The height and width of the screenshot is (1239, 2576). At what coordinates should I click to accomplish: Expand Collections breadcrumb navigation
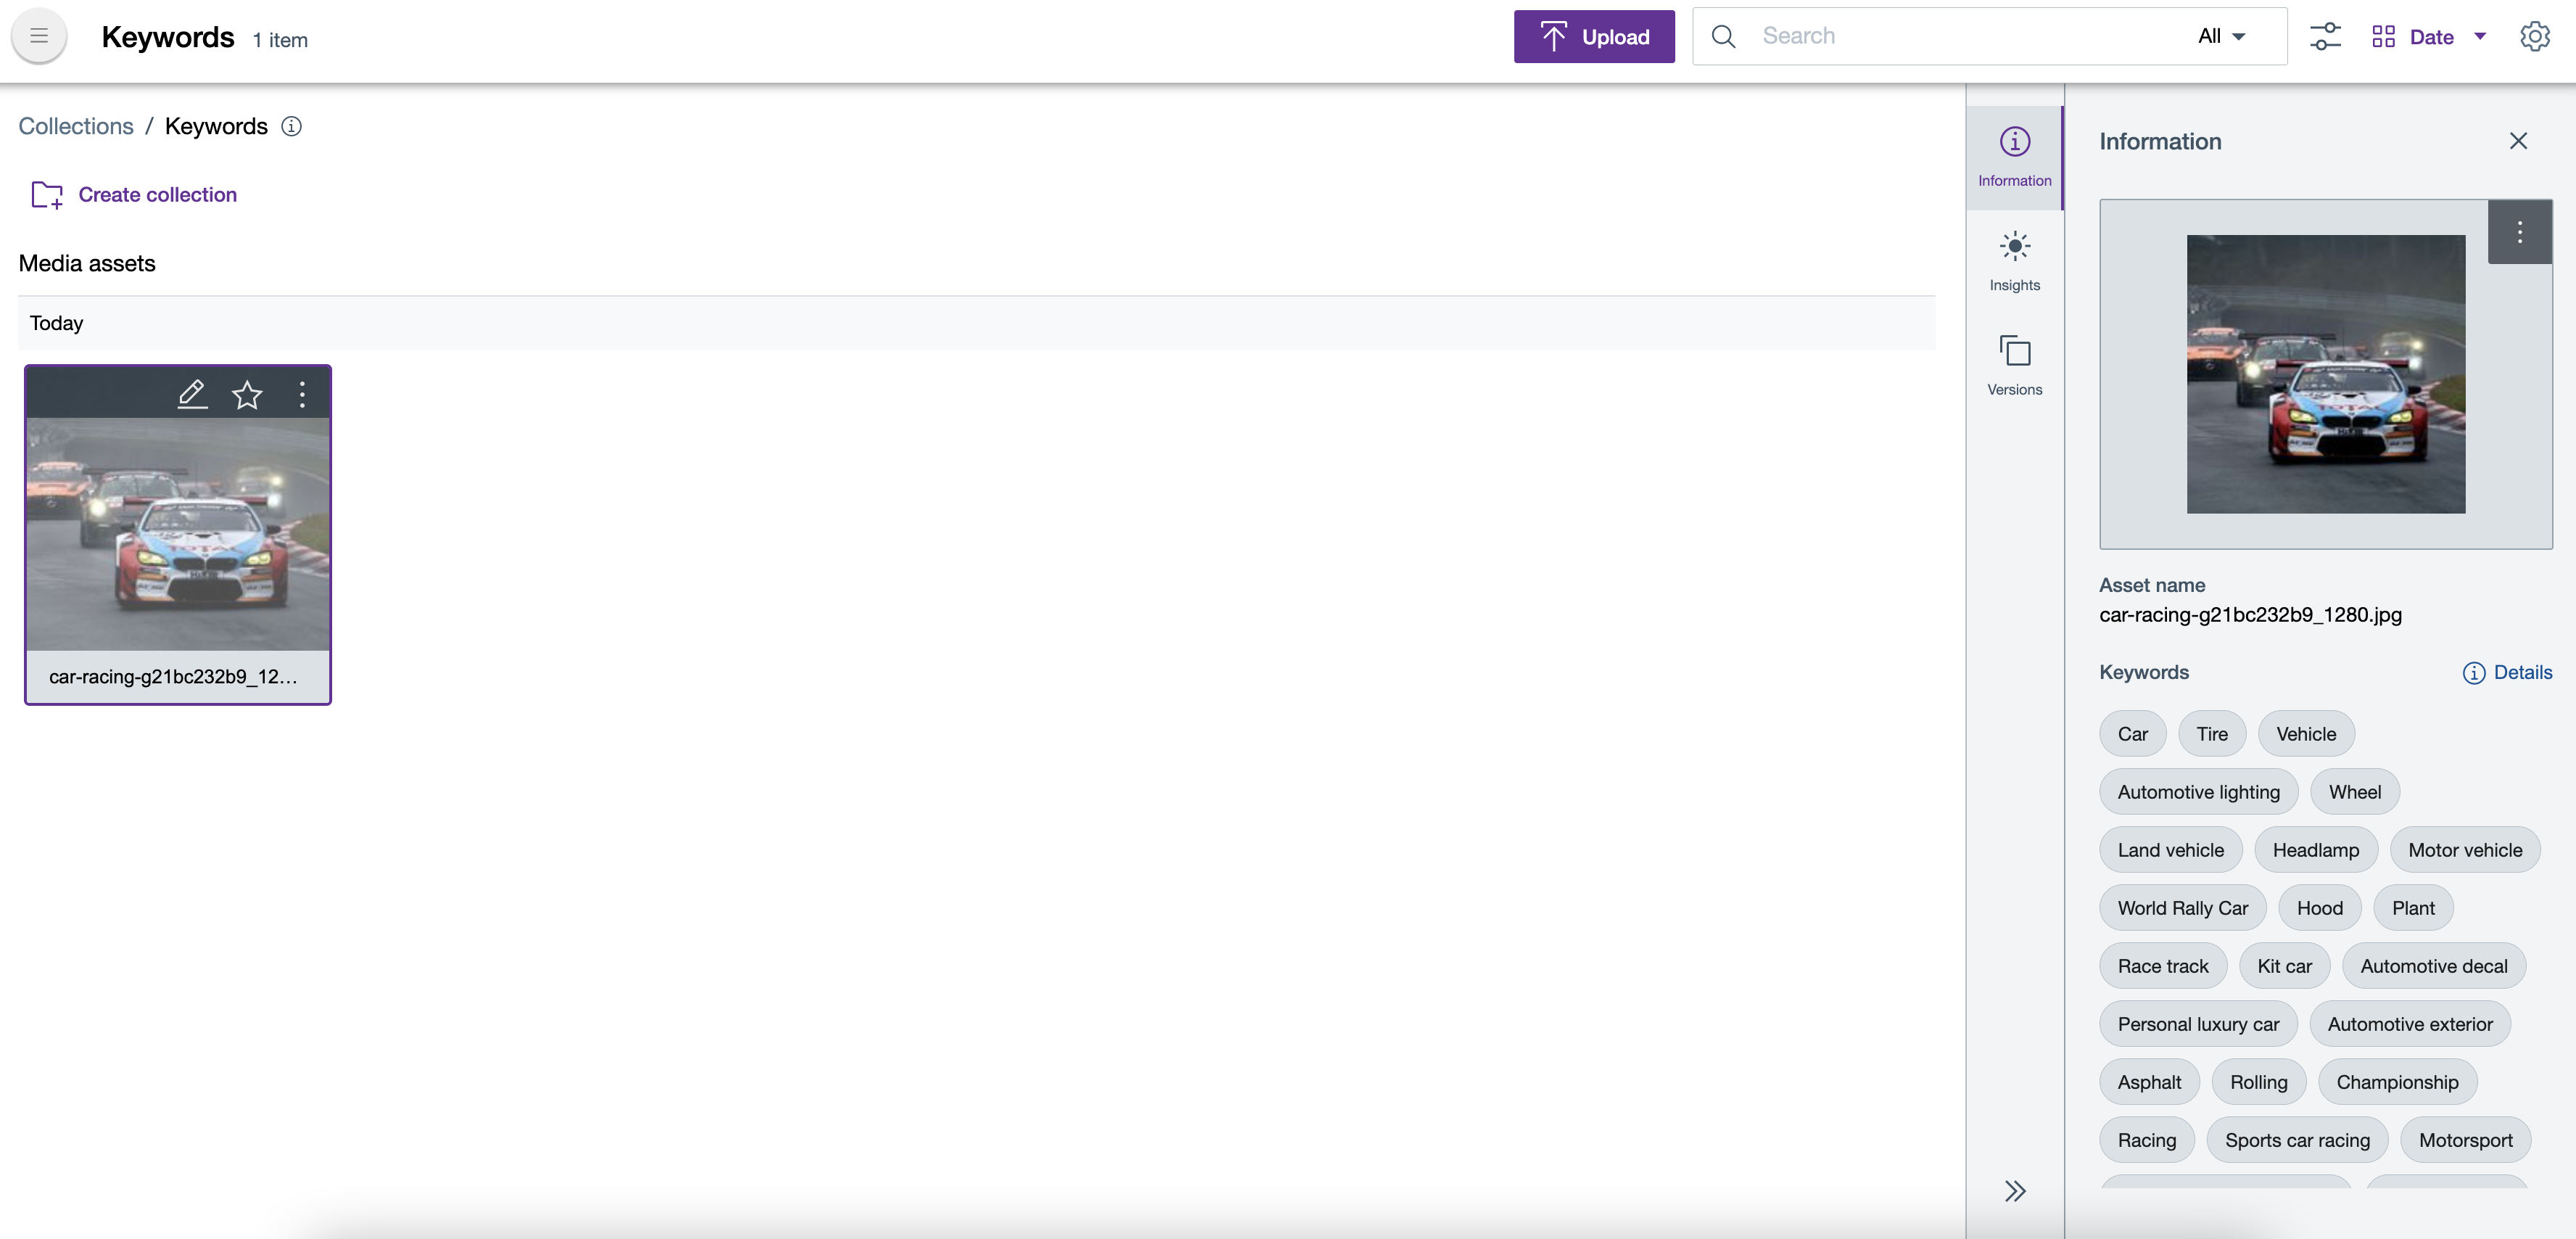point(75,125)
